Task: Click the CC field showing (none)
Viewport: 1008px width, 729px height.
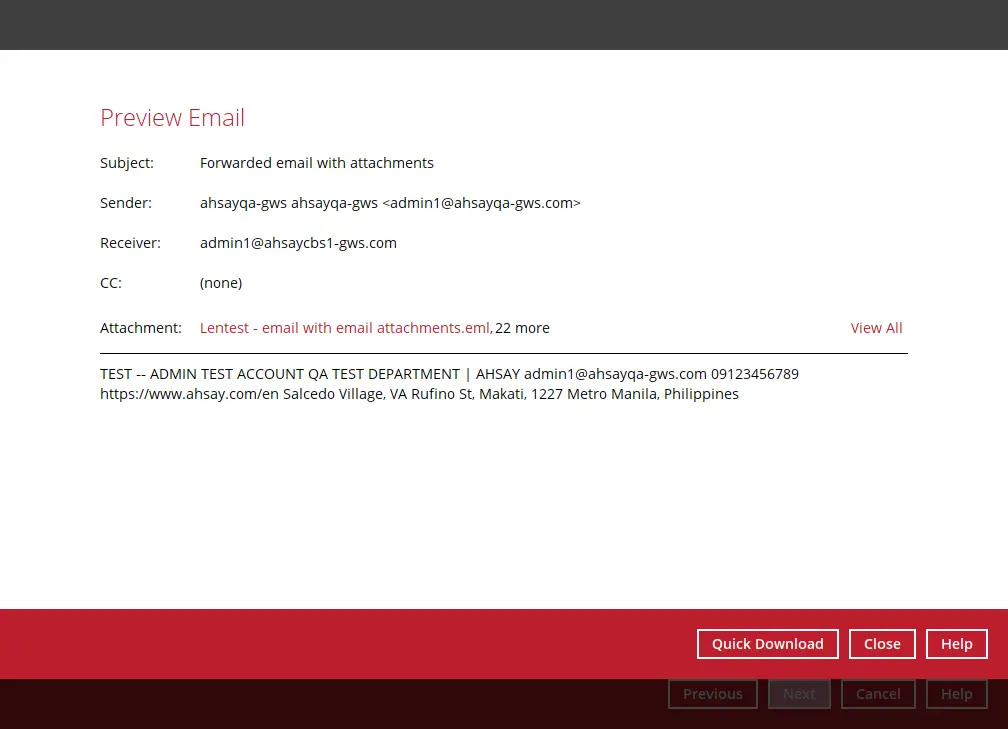Action: [x=221, y=282]
